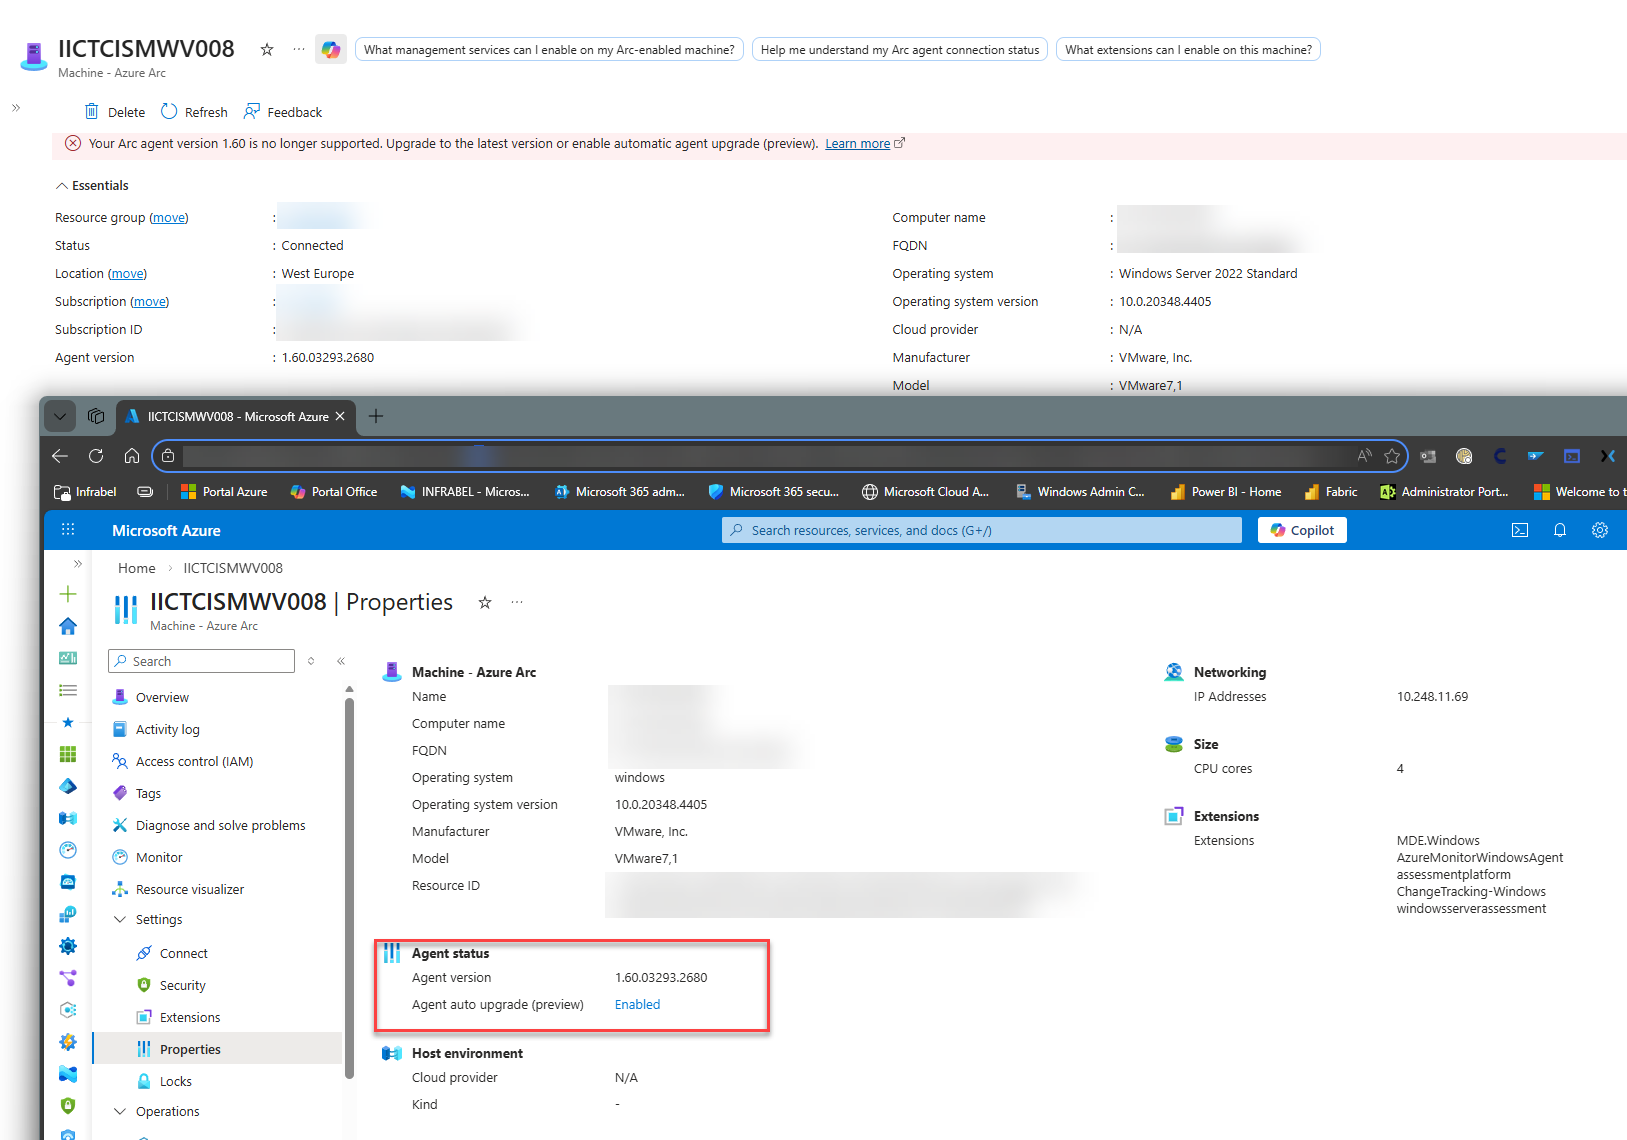Click 'What extensions can I enable on this machine?' suggestion

point(1188,49)
